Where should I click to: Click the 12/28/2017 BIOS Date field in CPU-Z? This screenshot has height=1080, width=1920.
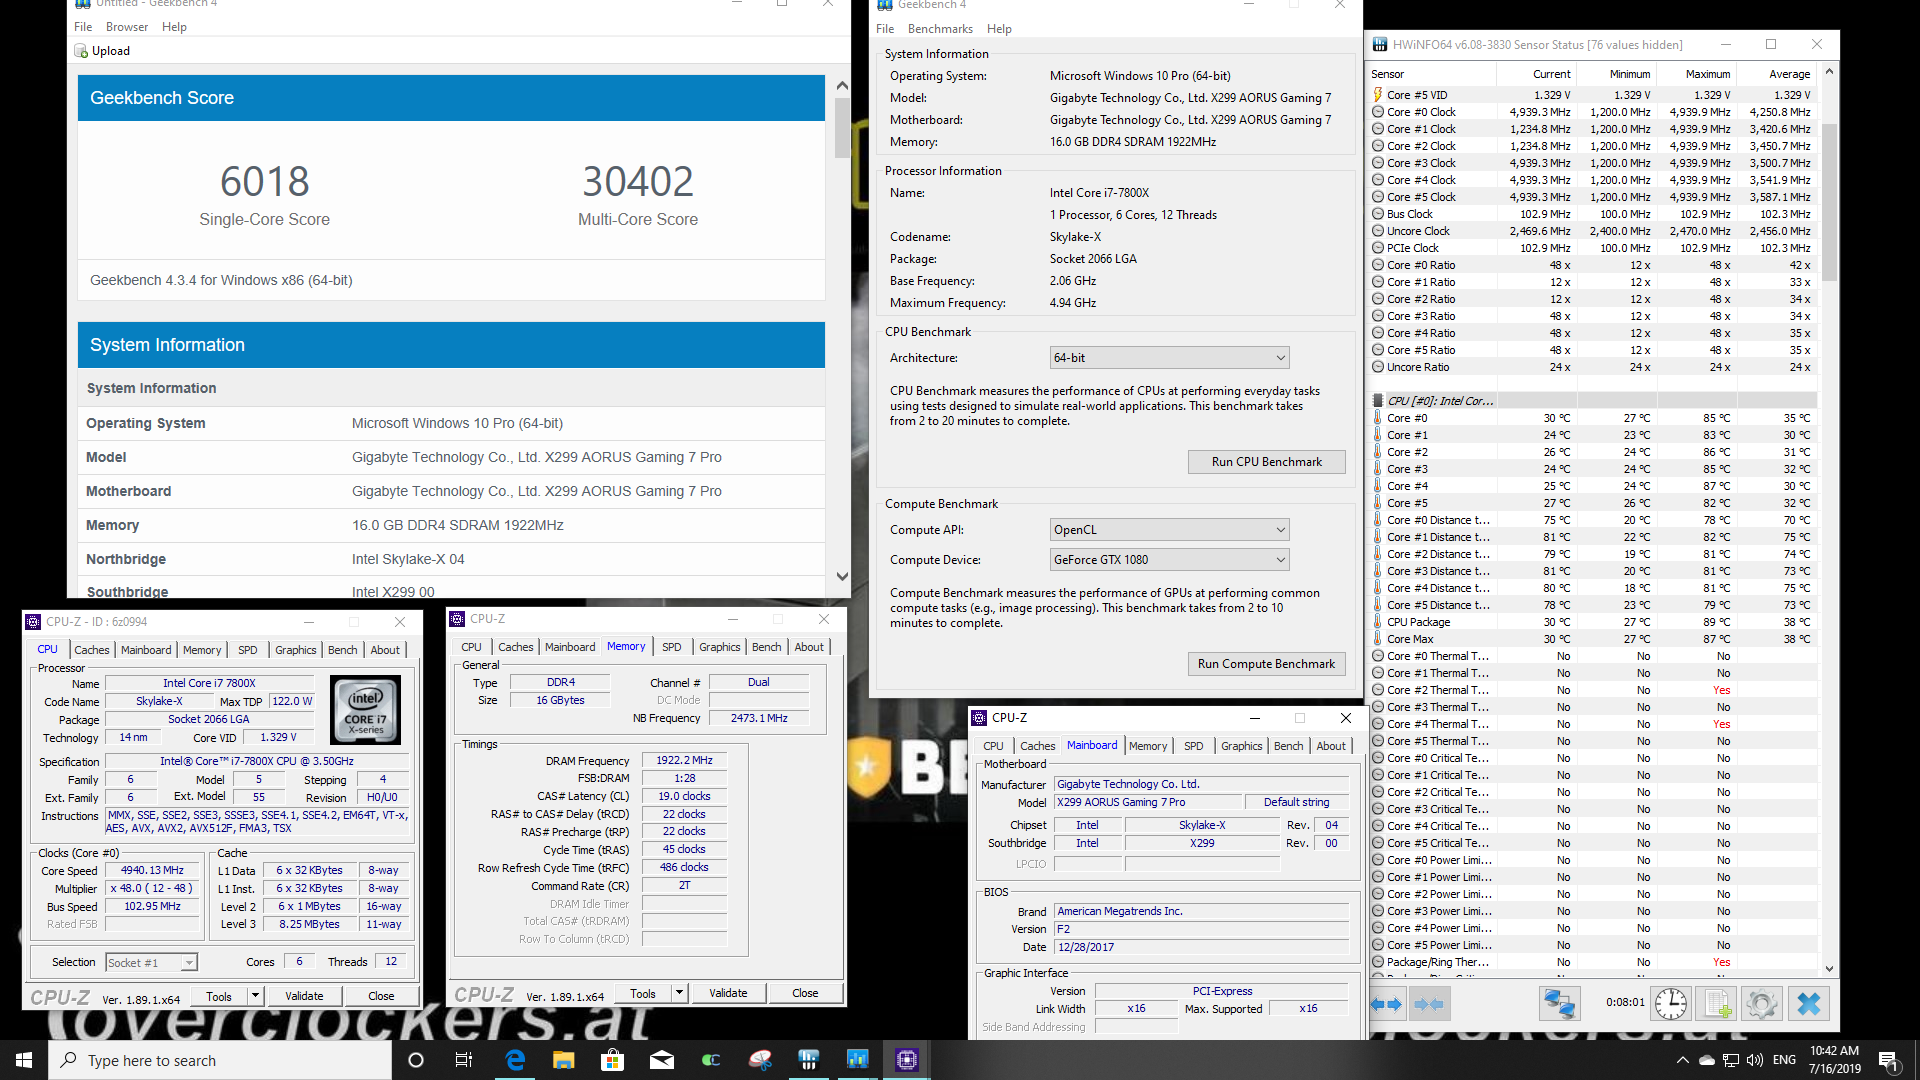(x=1202, y=947)
